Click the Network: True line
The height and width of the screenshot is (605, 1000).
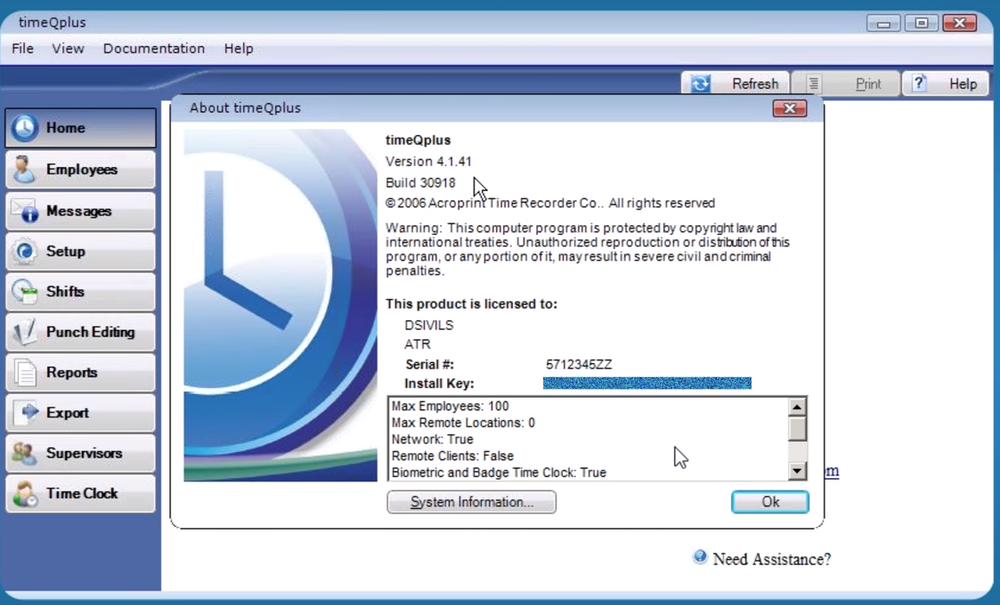point(432,439)
